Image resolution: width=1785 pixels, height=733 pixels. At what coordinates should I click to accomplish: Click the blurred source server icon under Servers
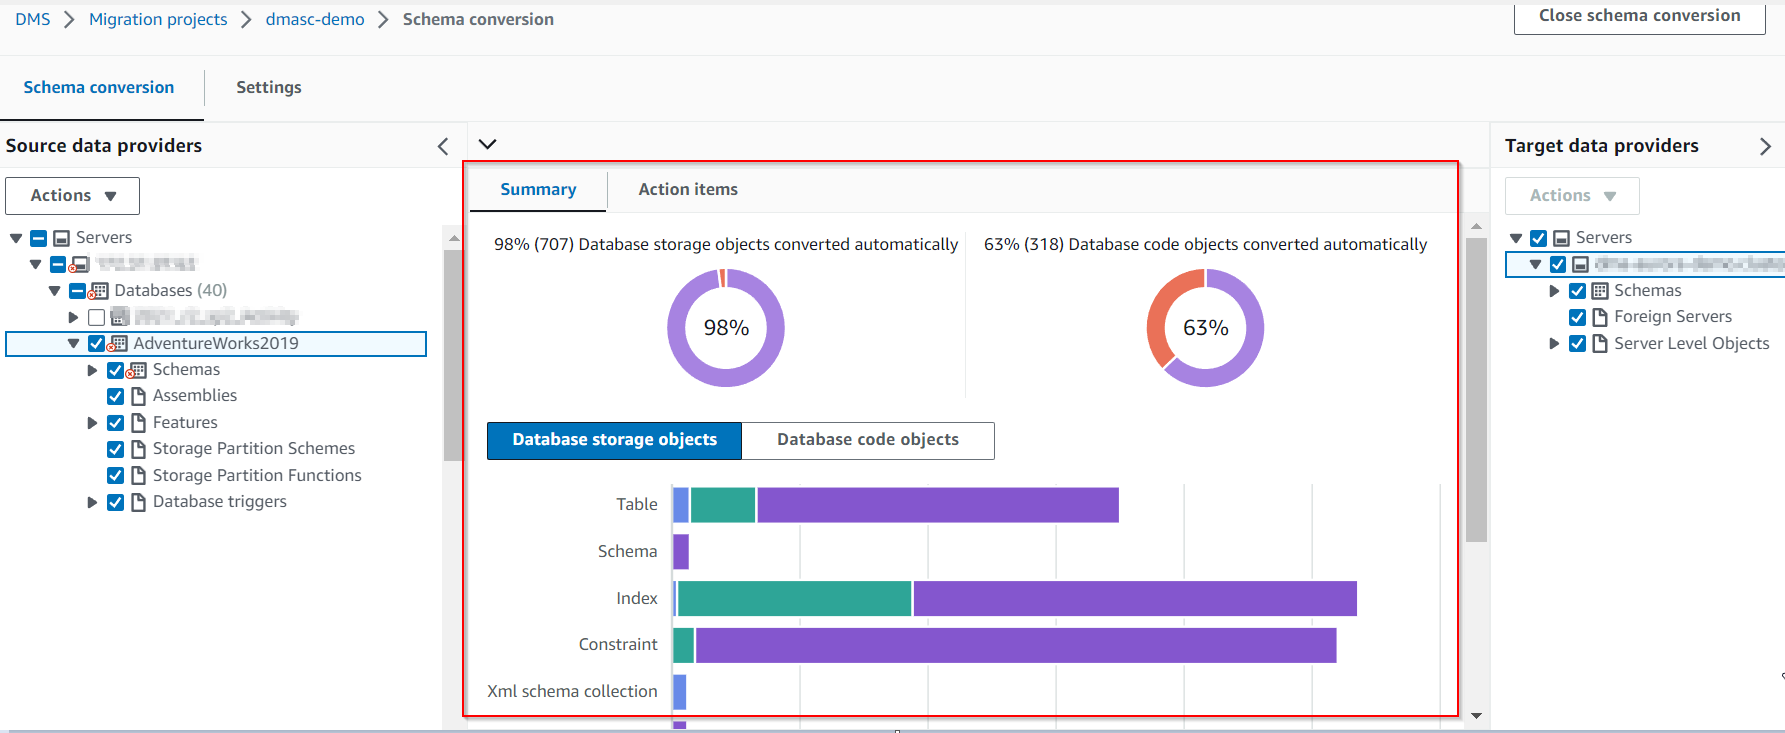[80, 264]
